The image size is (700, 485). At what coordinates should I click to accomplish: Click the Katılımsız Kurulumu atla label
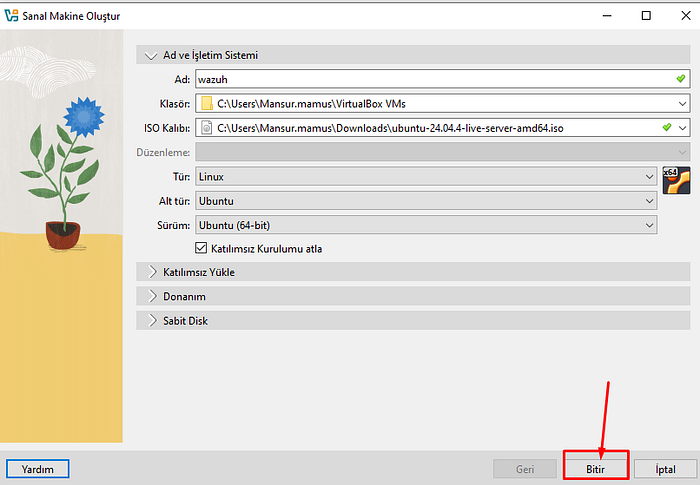(x=267, y=249)
